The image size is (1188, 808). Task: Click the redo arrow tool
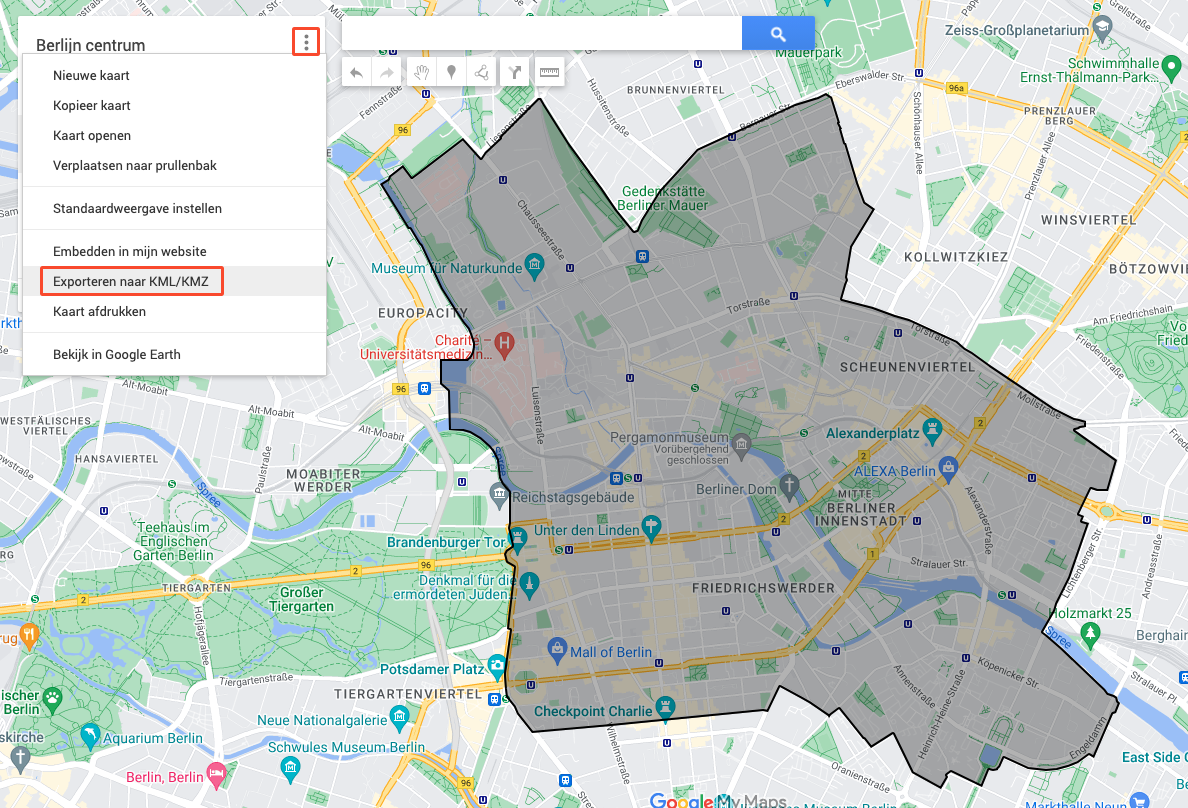tap(386, 73)
